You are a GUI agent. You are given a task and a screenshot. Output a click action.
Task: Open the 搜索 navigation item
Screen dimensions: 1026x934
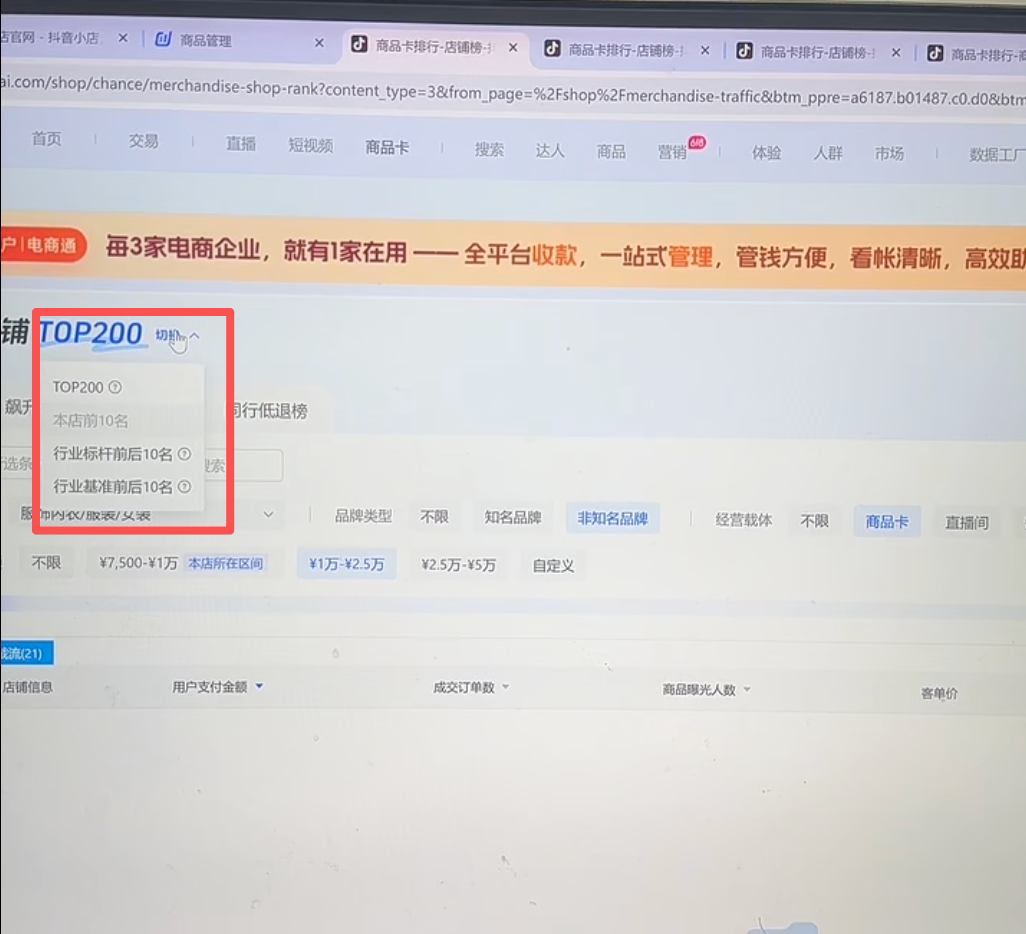coord(489,149)
